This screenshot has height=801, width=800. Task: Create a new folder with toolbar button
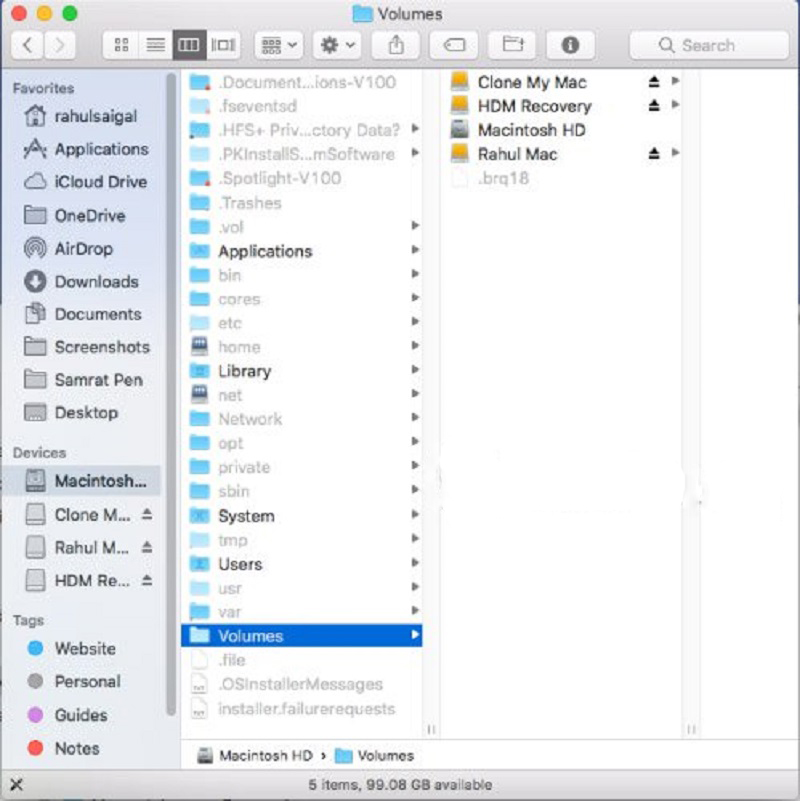pyautogui.click(x=512, y=45)
